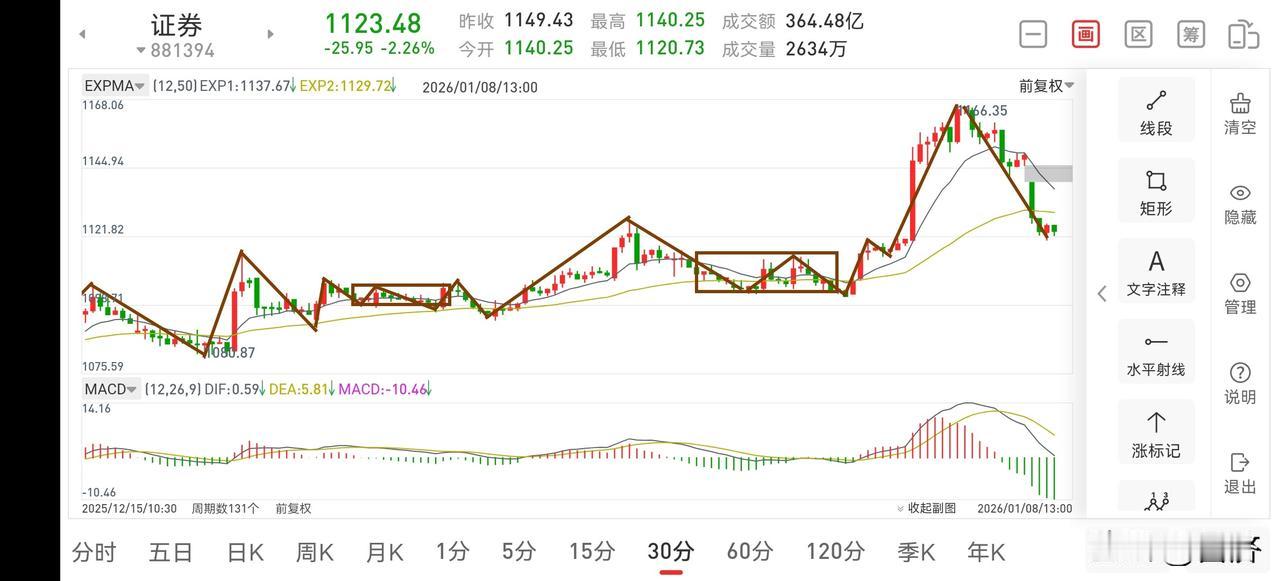Click 清空 to clear all drawings

pyautogui.click(x=1239, y=115)
